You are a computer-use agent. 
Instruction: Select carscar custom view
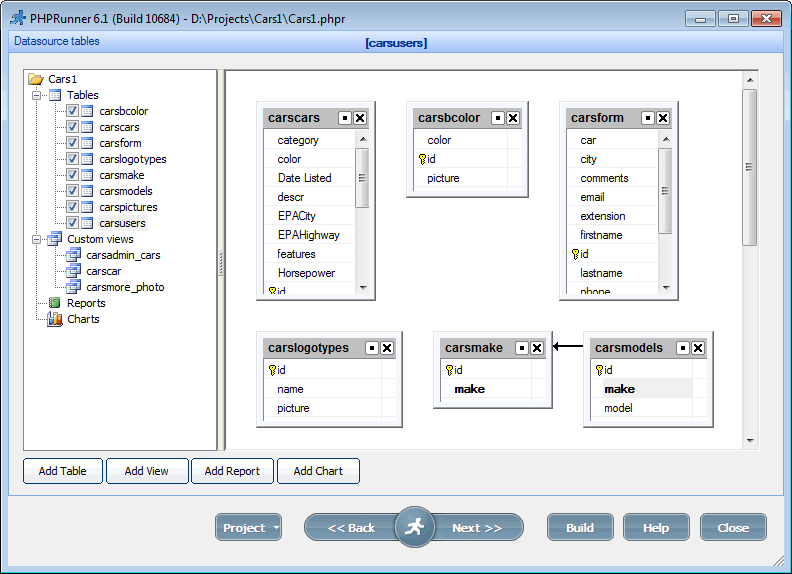click(104, 271)
